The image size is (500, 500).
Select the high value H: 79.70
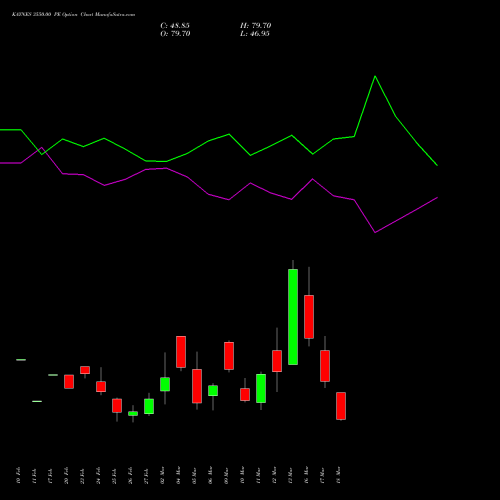click(255, 26)
